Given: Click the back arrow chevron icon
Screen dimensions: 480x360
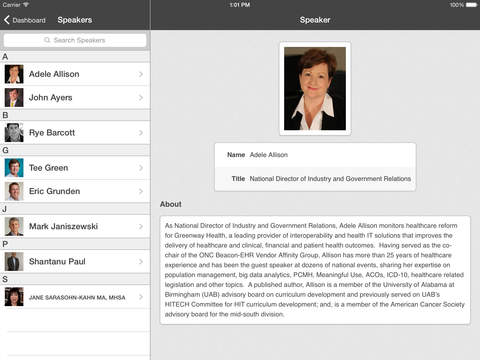Looking at the screenshot, I should [x=7, y=20].
